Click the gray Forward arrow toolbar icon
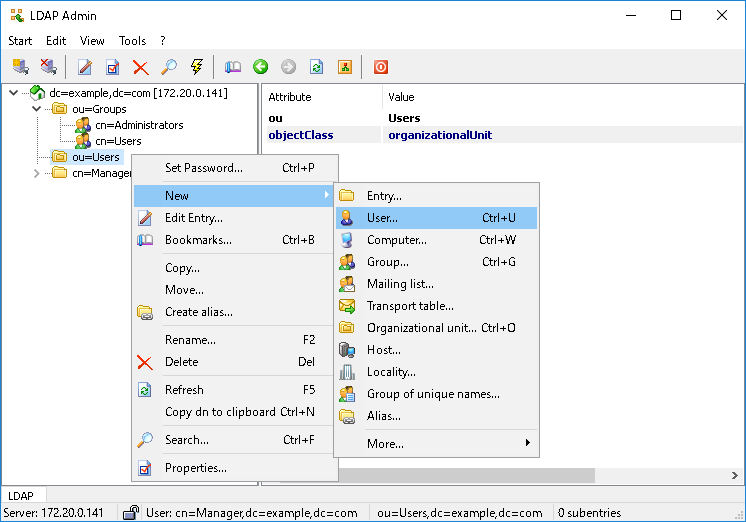This screenshot has width=746, height=522. click(288, 67)
